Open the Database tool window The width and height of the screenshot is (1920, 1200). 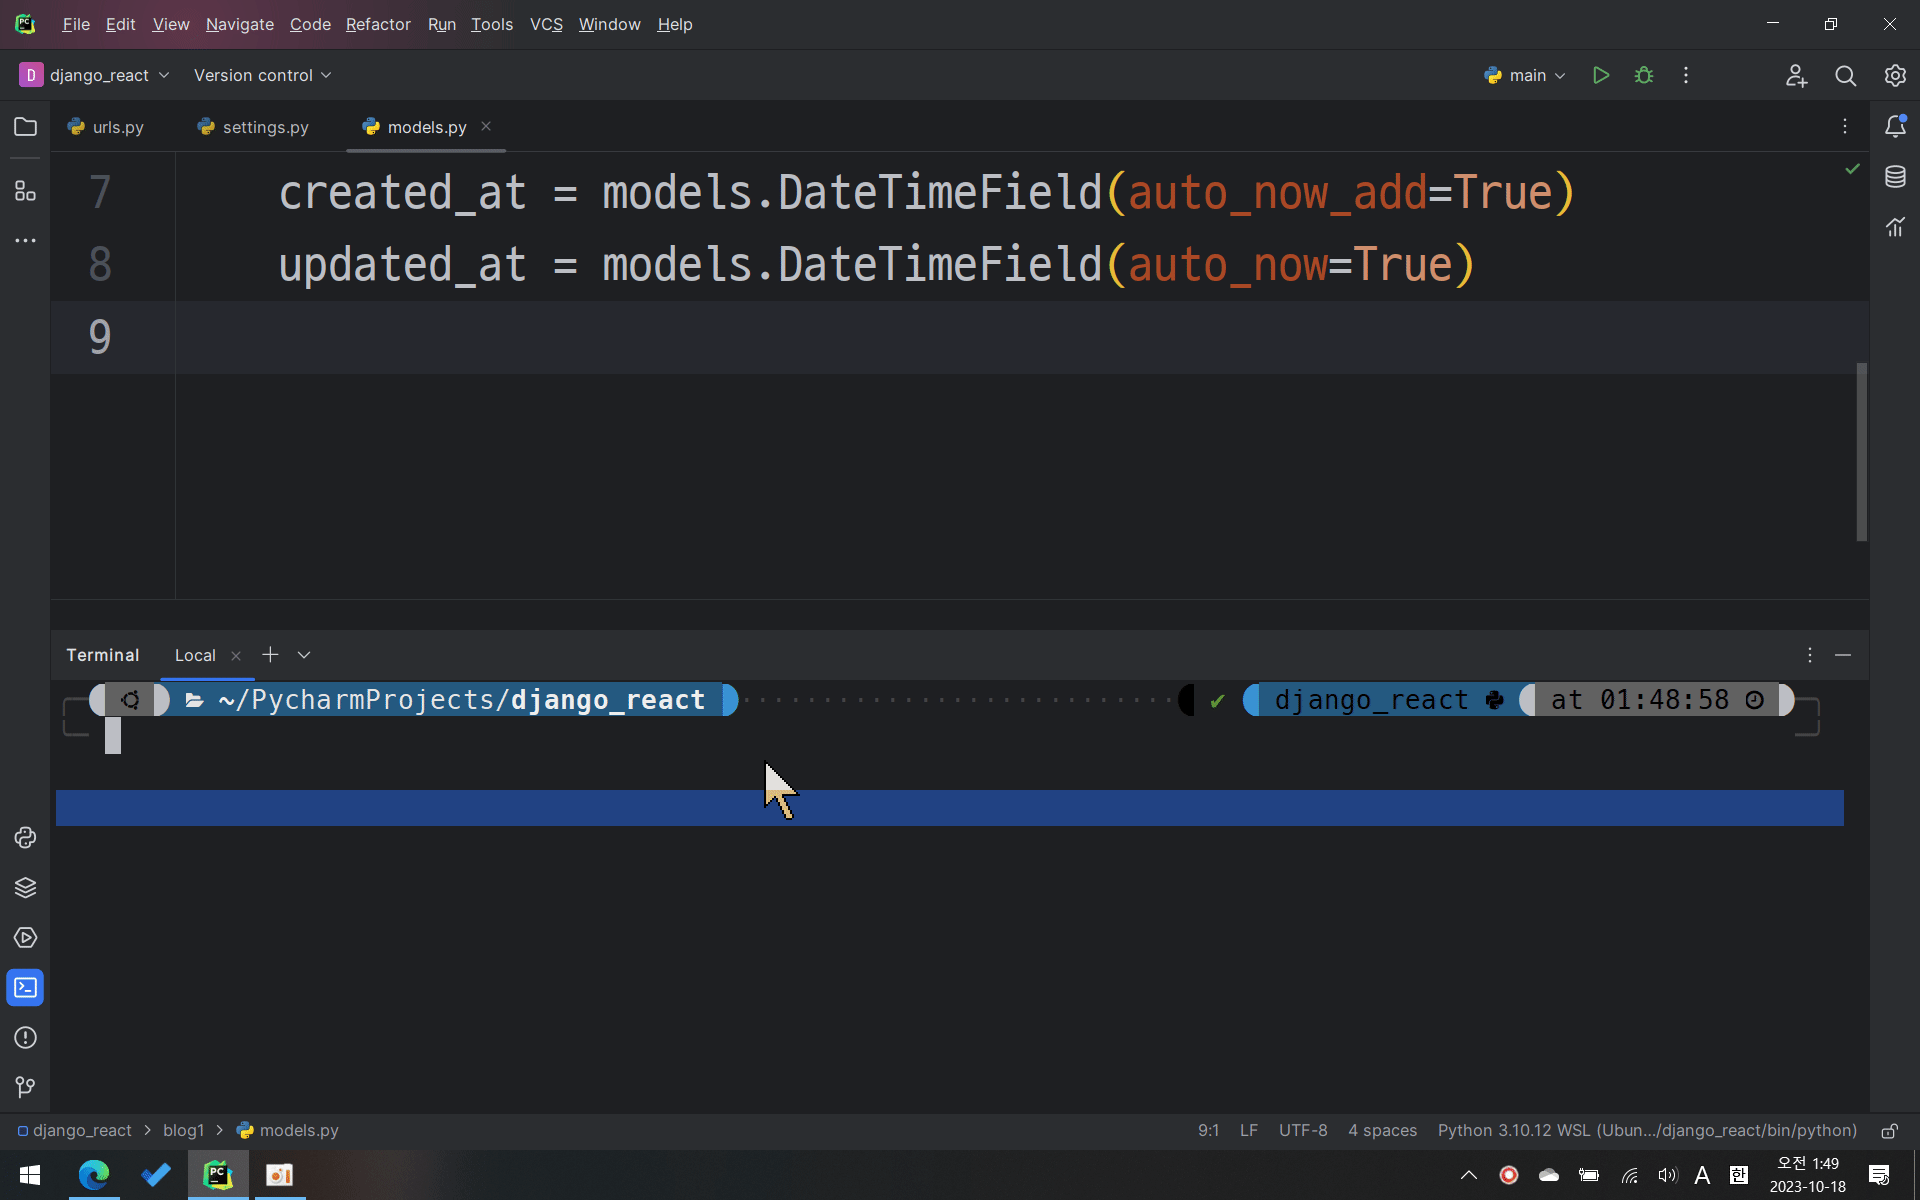point(1895,177)
